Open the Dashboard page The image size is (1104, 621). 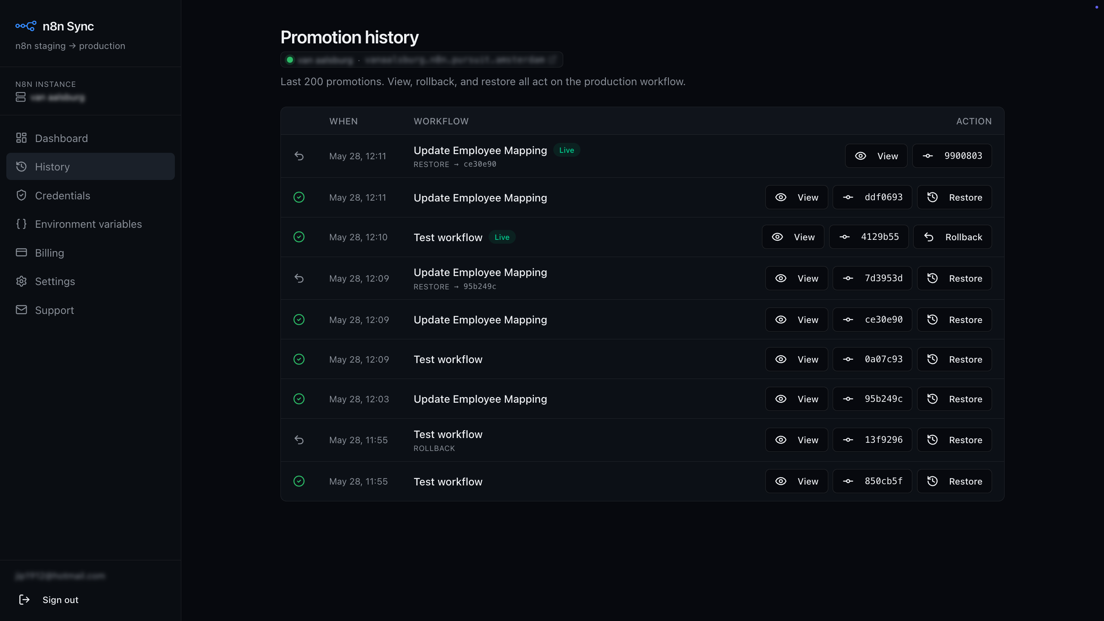pos(90,138)
